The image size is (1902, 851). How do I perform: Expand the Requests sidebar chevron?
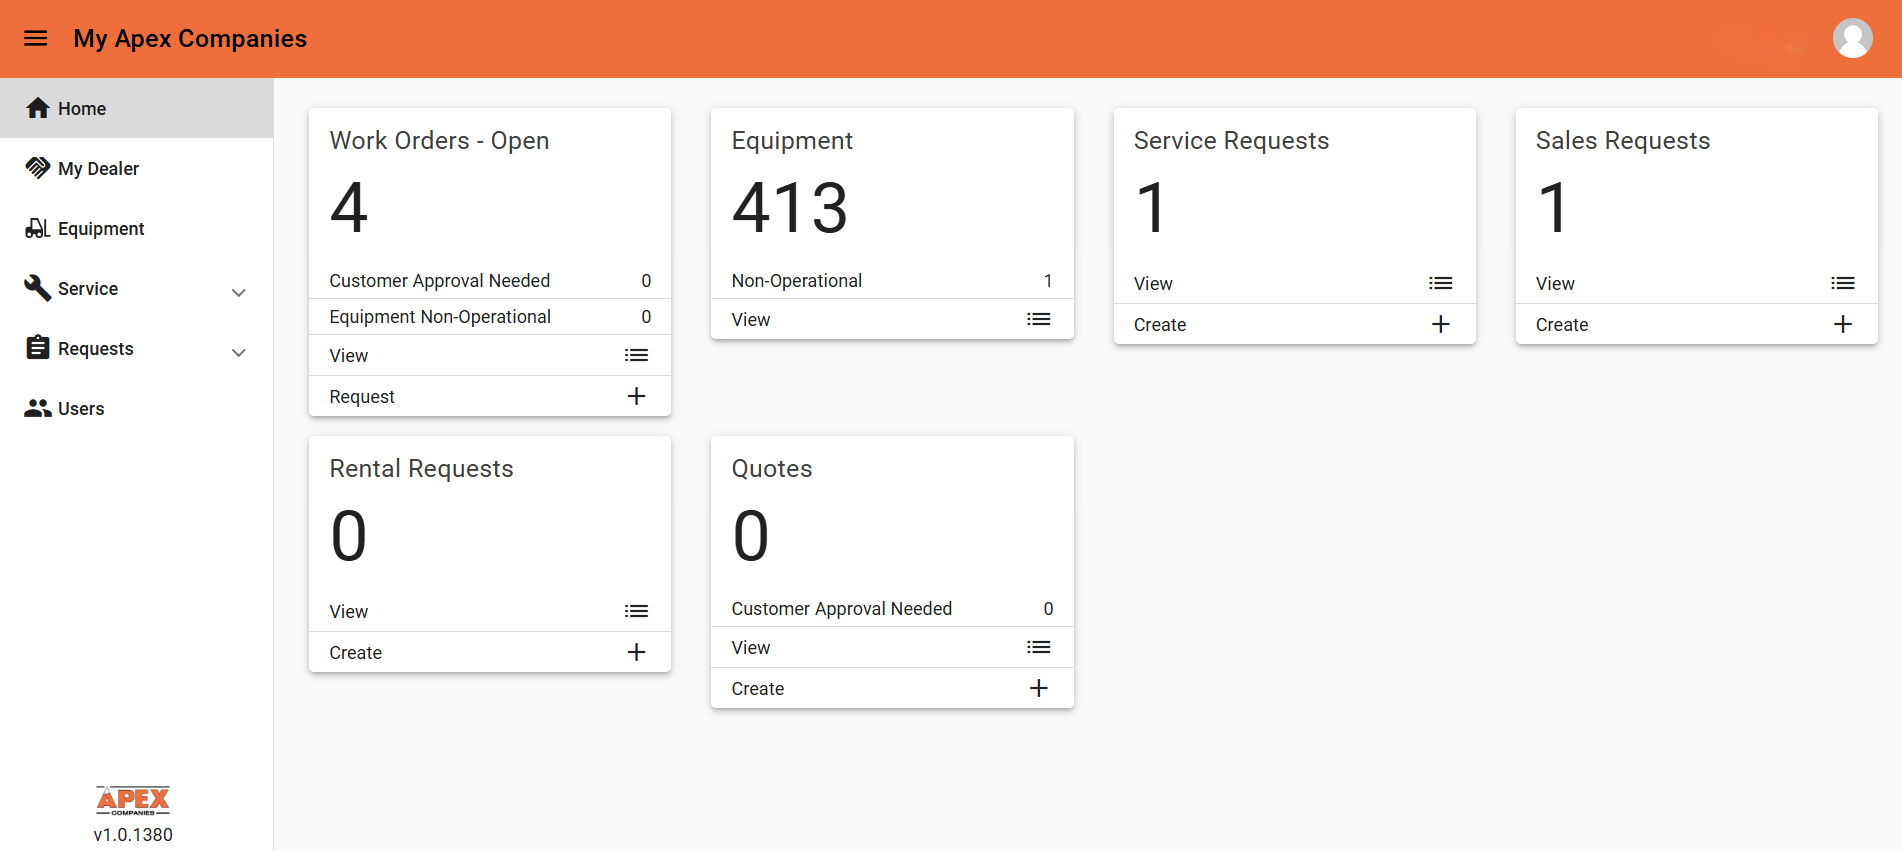239,352
